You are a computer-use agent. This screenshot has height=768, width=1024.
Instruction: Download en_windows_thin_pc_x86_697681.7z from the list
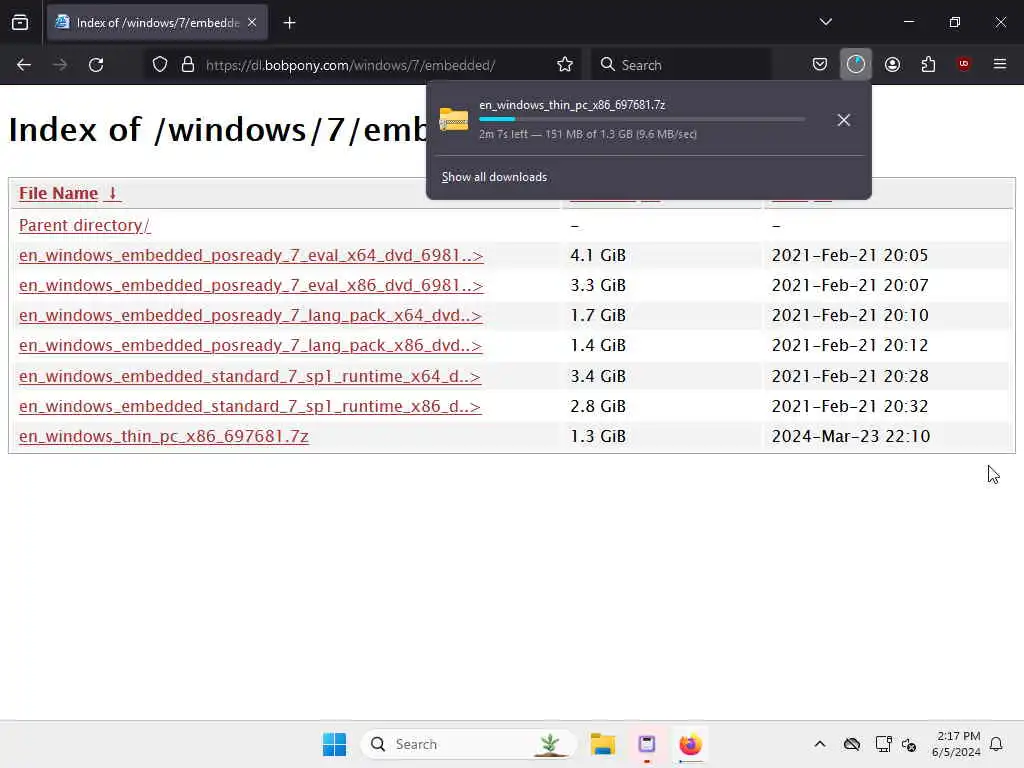point(163,436)
